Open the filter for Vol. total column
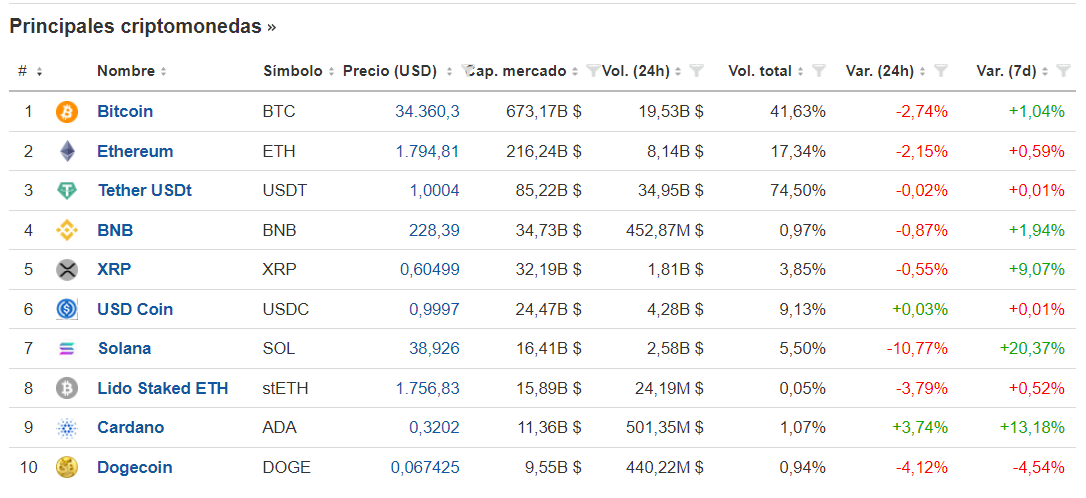Image resolution: width=1086 pixels, height=498 pixels. click(x=818, y=71)
